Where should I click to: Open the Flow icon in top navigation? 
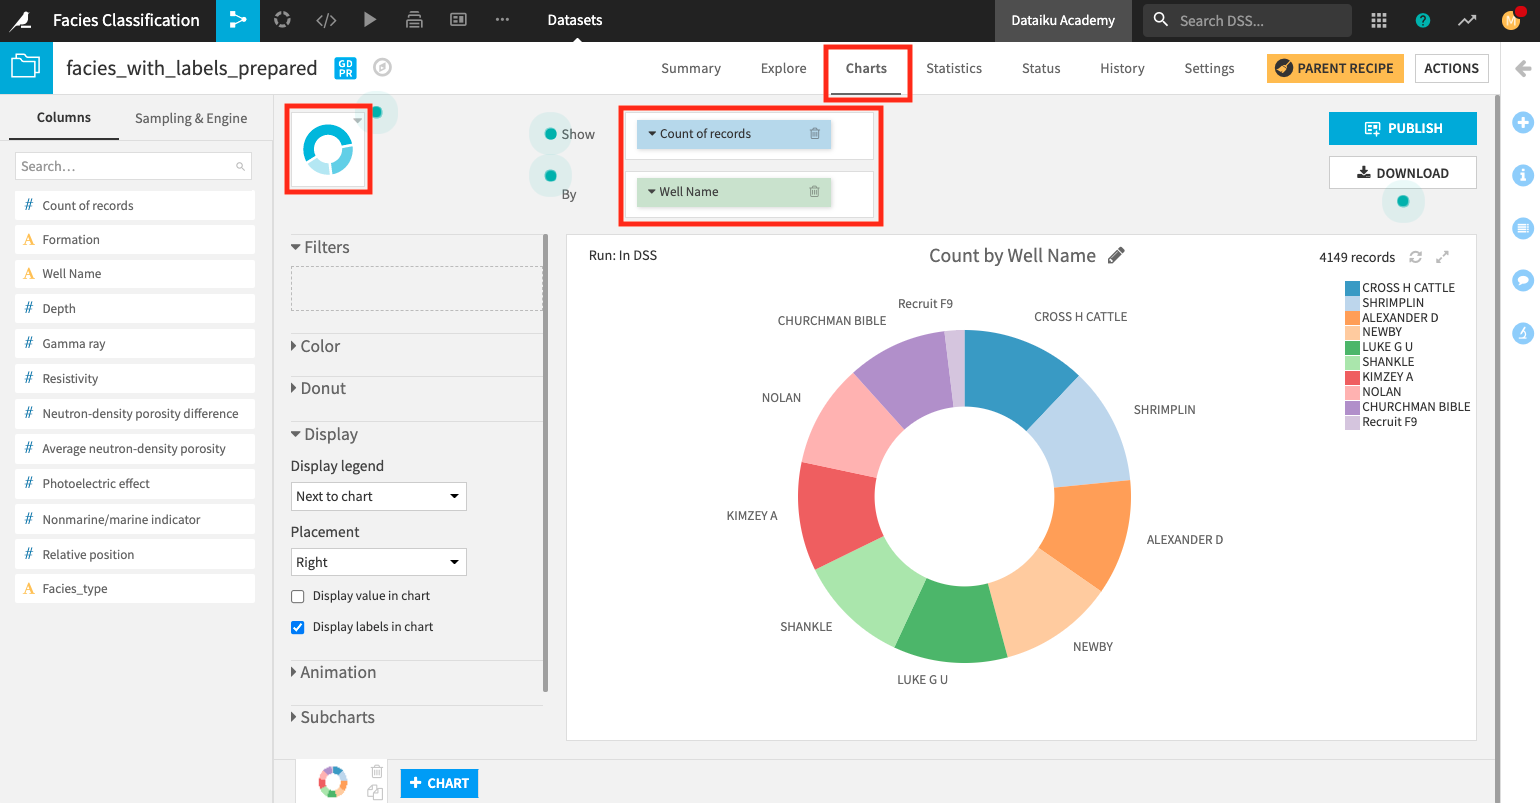[237, 20]
